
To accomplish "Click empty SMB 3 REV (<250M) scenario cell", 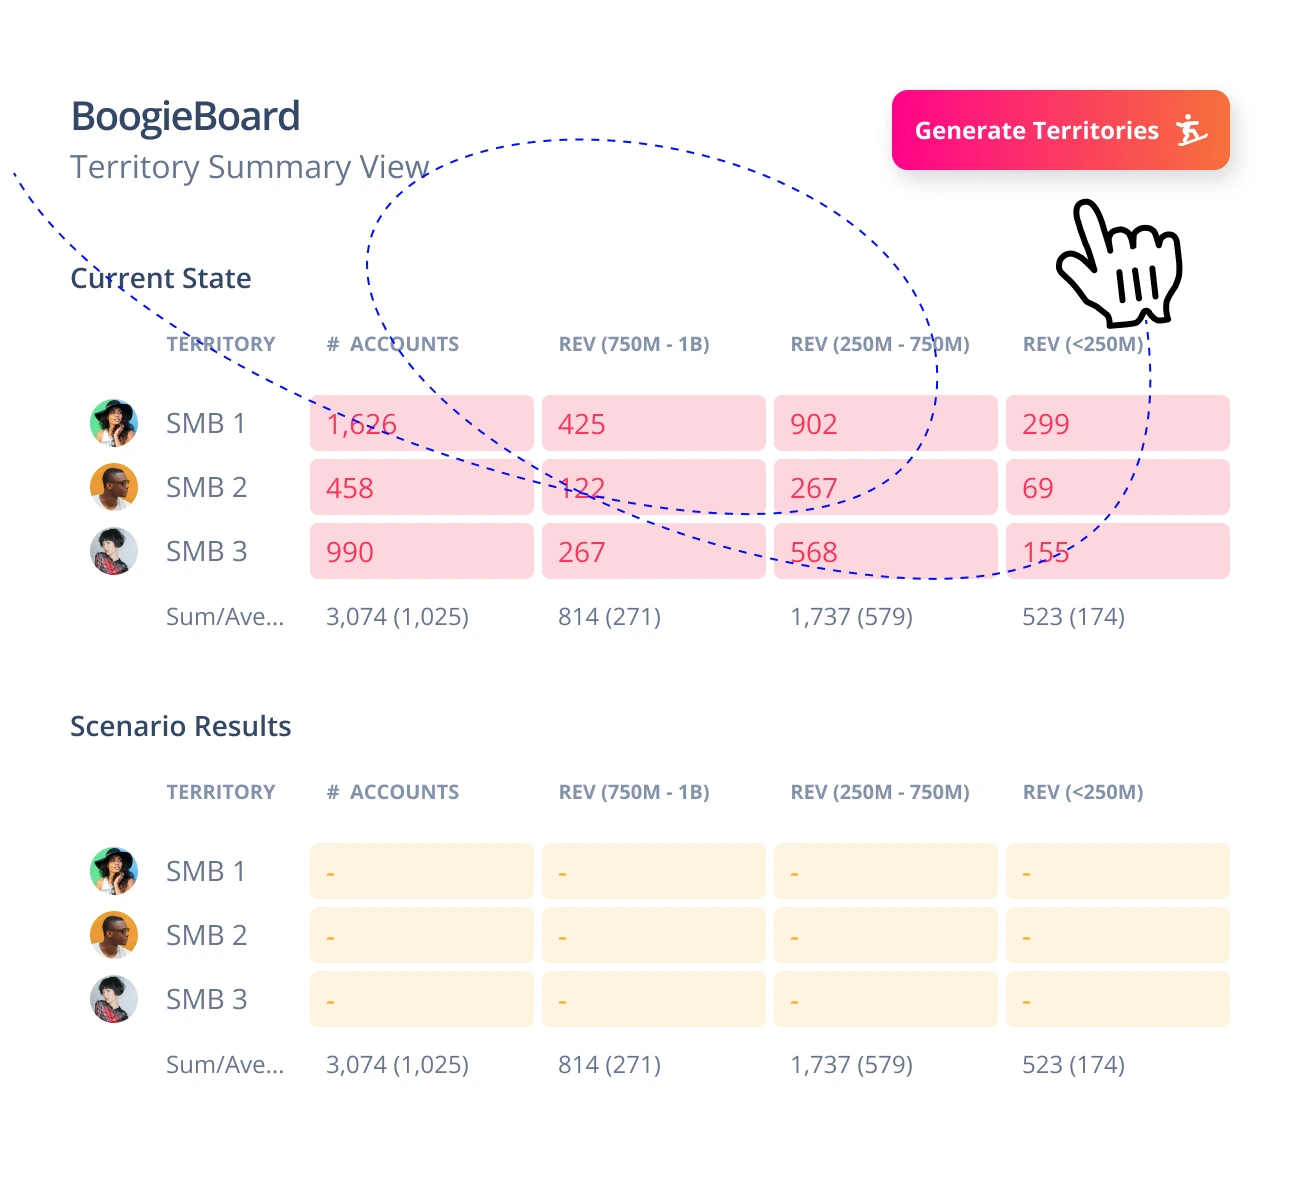I will point(1117,999).
